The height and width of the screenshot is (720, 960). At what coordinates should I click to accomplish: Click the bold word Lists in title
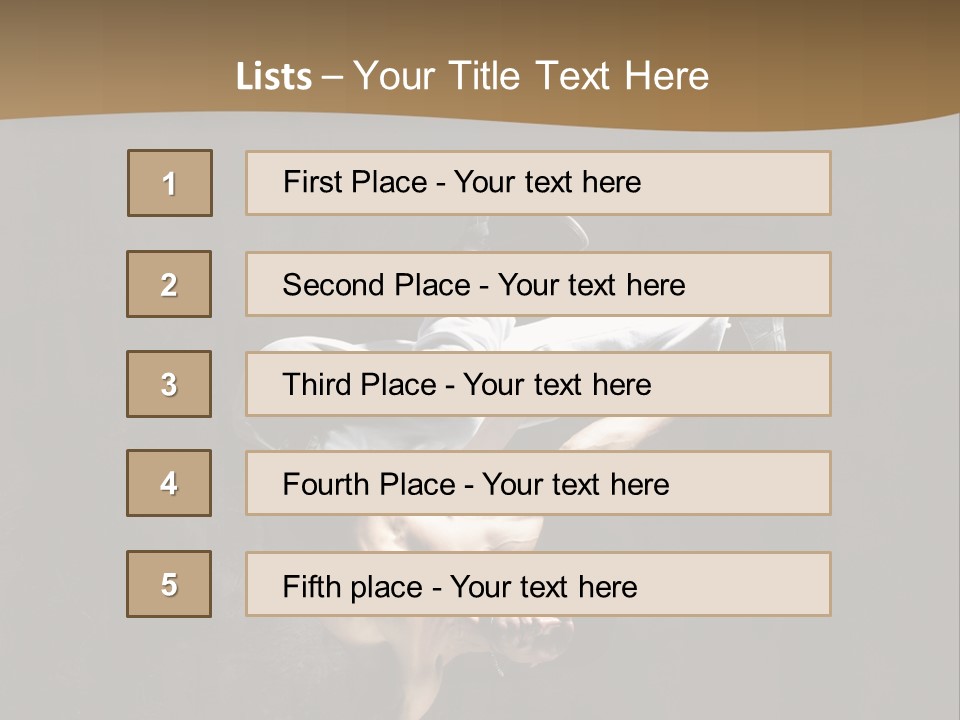click(x=274, y=76)
